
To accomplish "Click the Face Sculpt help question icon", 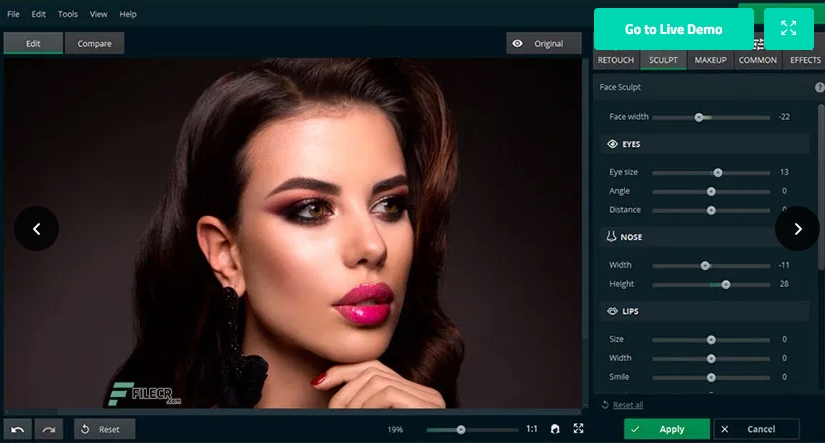I will 819,87.
